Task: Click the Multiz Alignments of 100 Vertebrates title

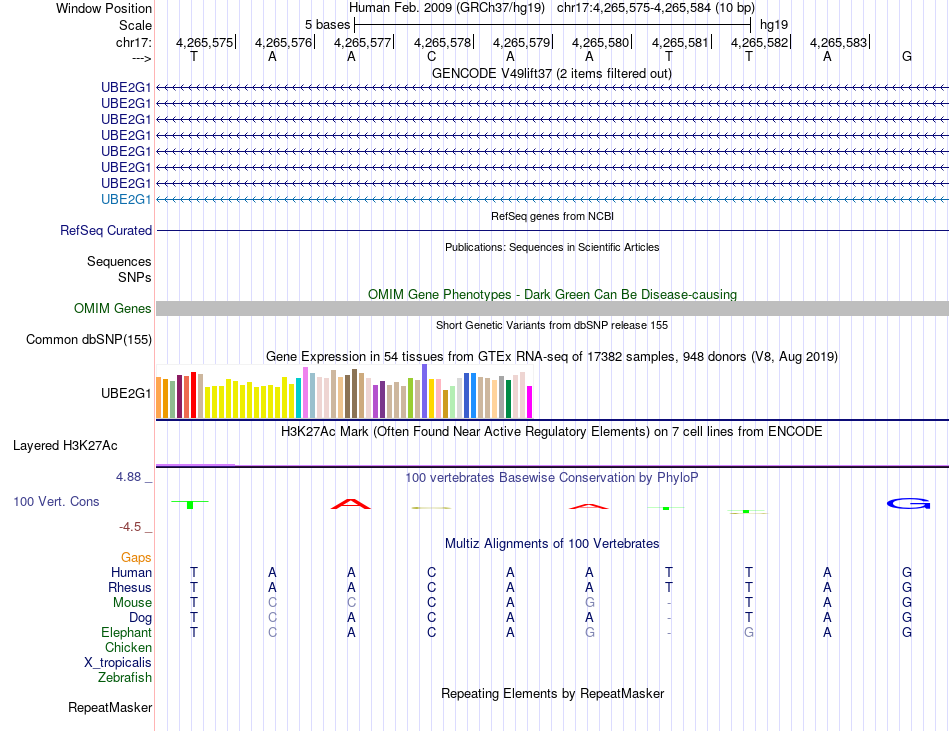Action: (552, 544)
